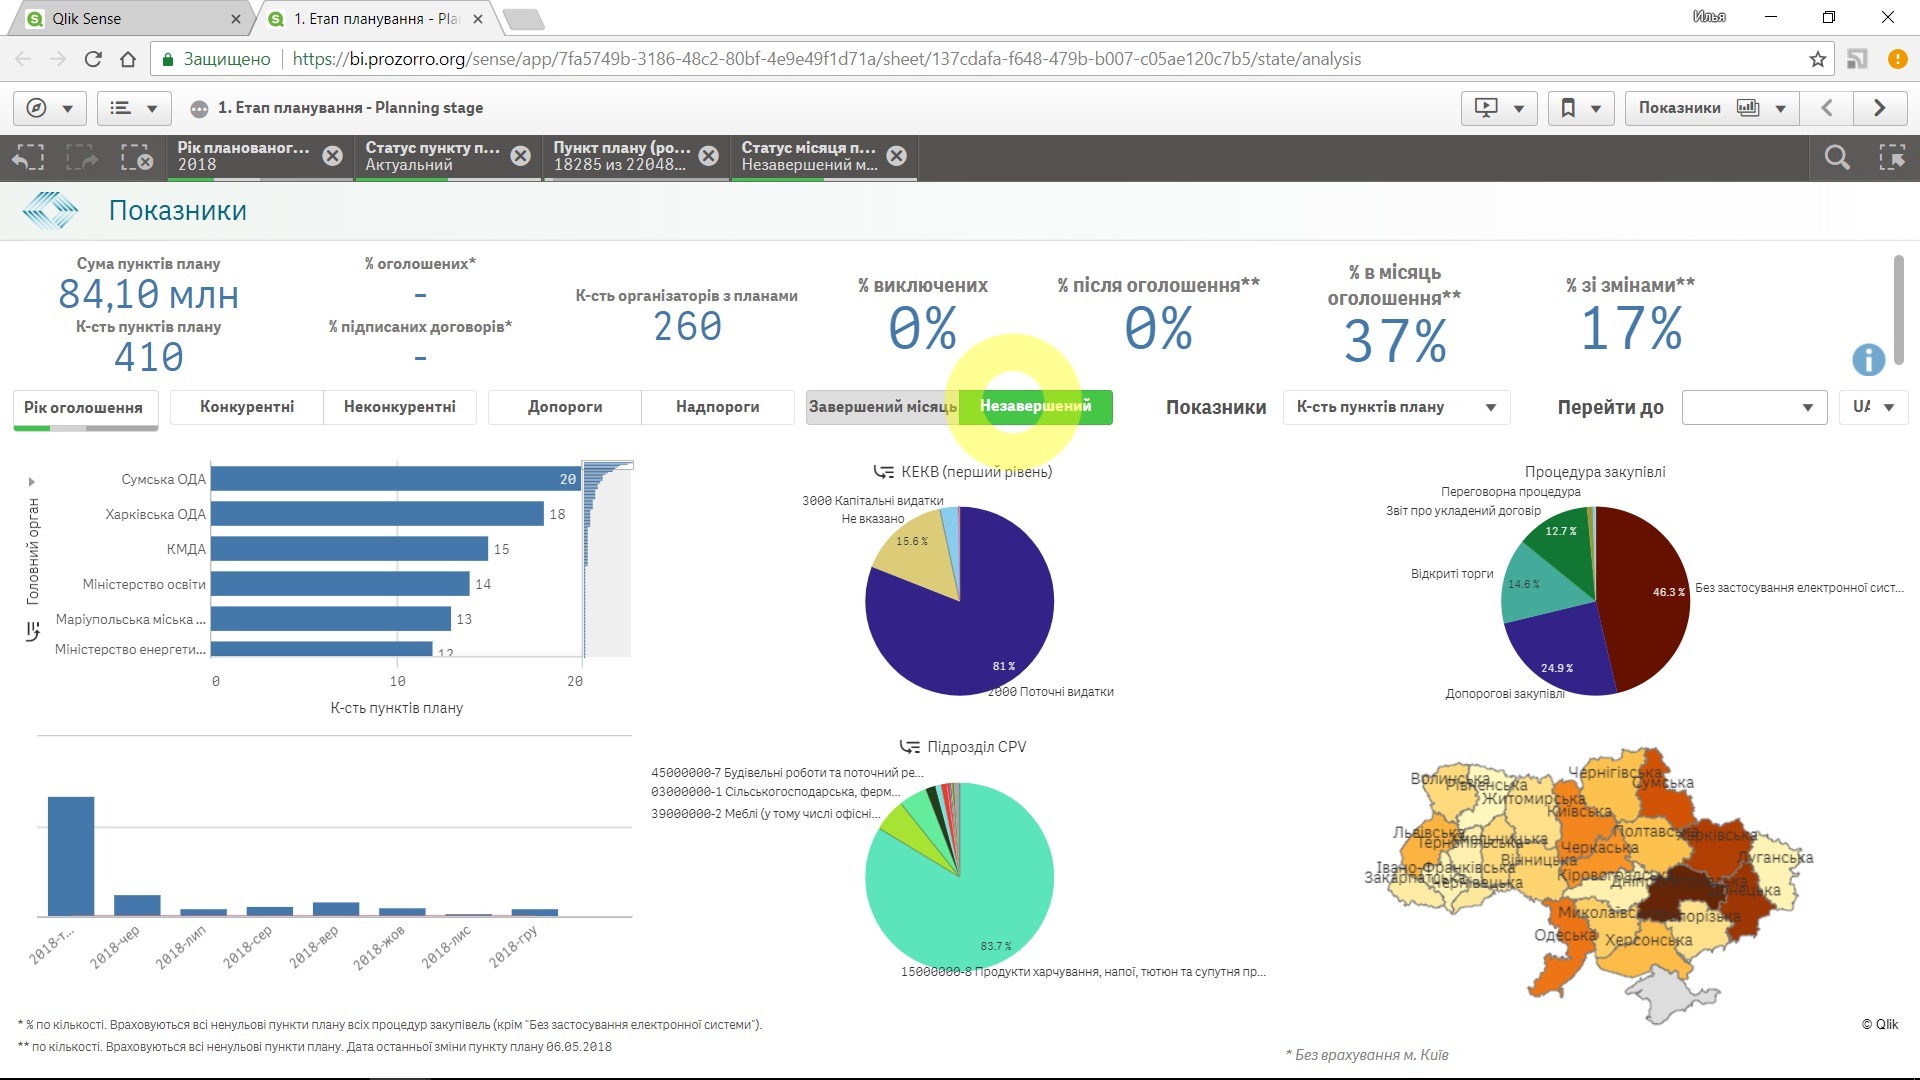Go to next sheet arrow
The height and width of the screenshot is (1080, 1920).
(1879, 108)
